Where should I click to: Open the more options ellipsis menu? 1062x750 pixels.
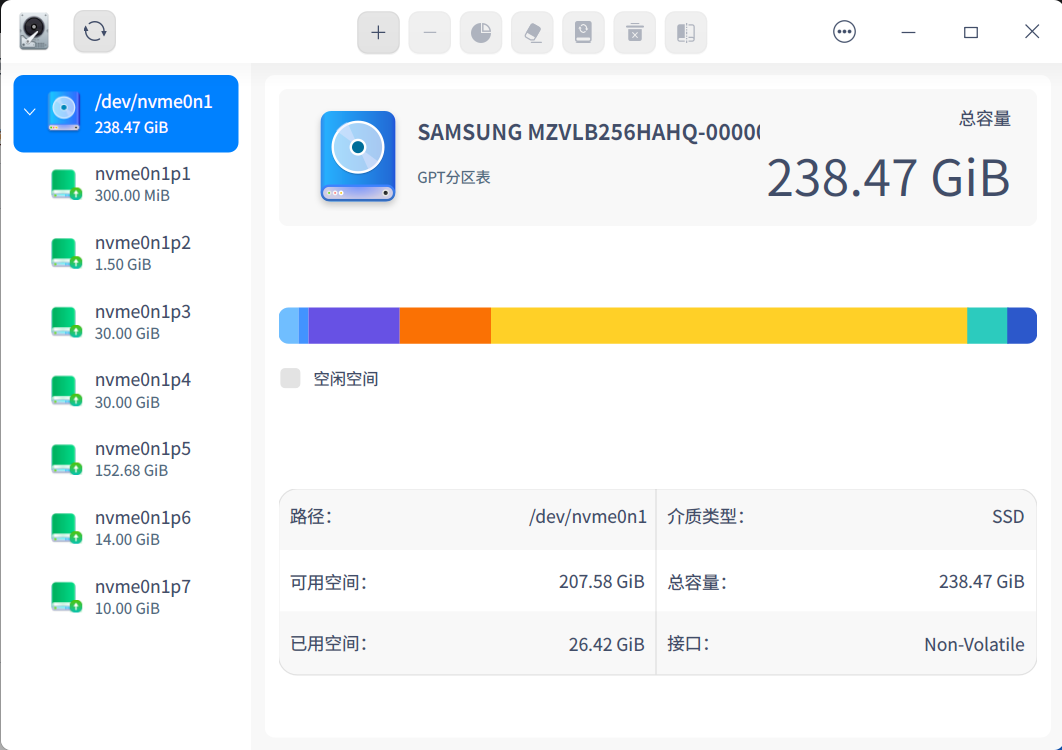pyautogui.click(x=844, y=31)
